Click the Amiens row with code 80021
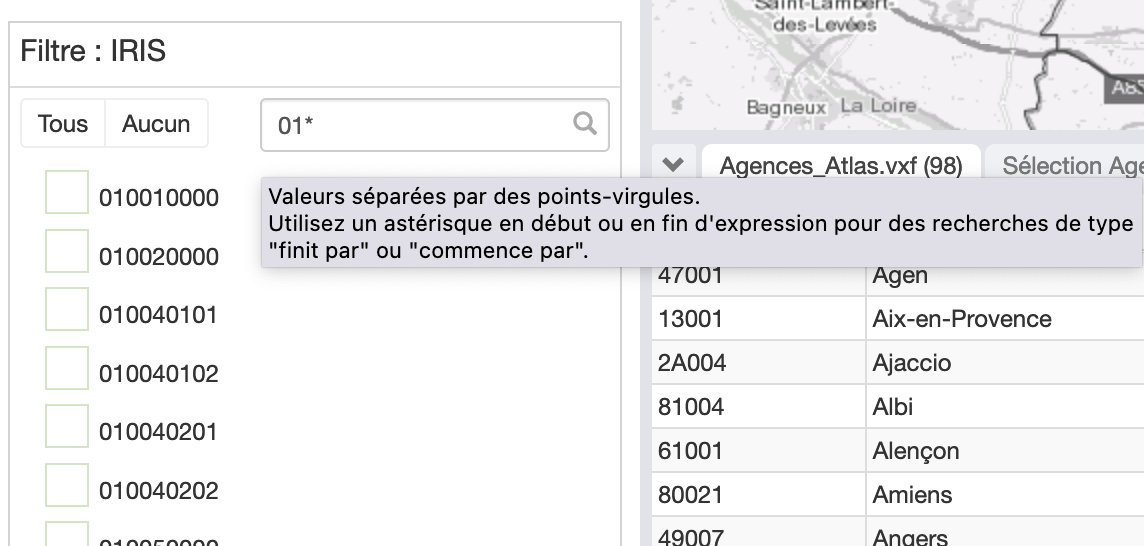Image resolution: width=1144 pixels, height=546 pixels. coord(912,495)
